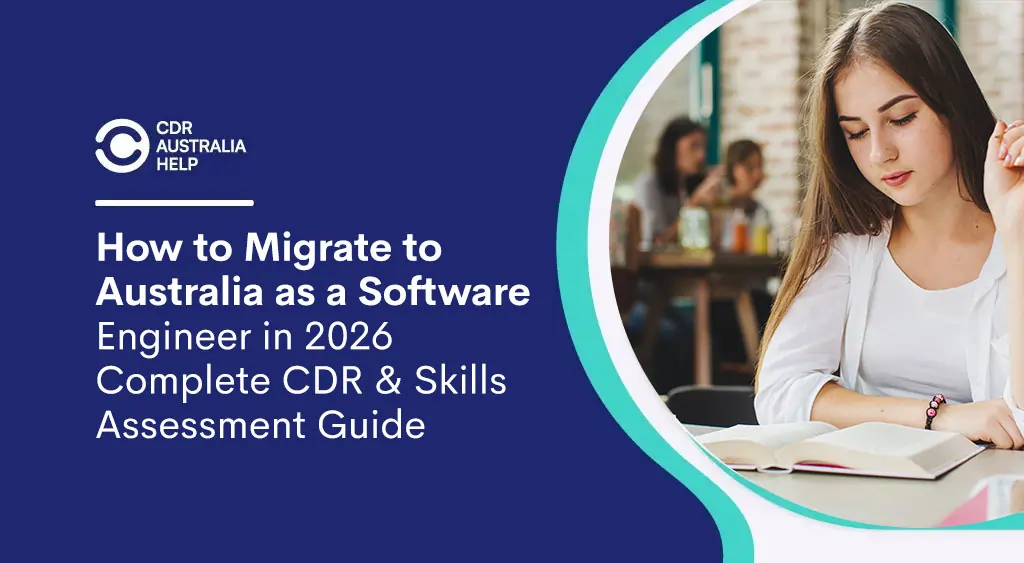The height and width of the screenshot is (563, 1024).
Task: Click the black chair behind the girl
Action: click(708, 405)
